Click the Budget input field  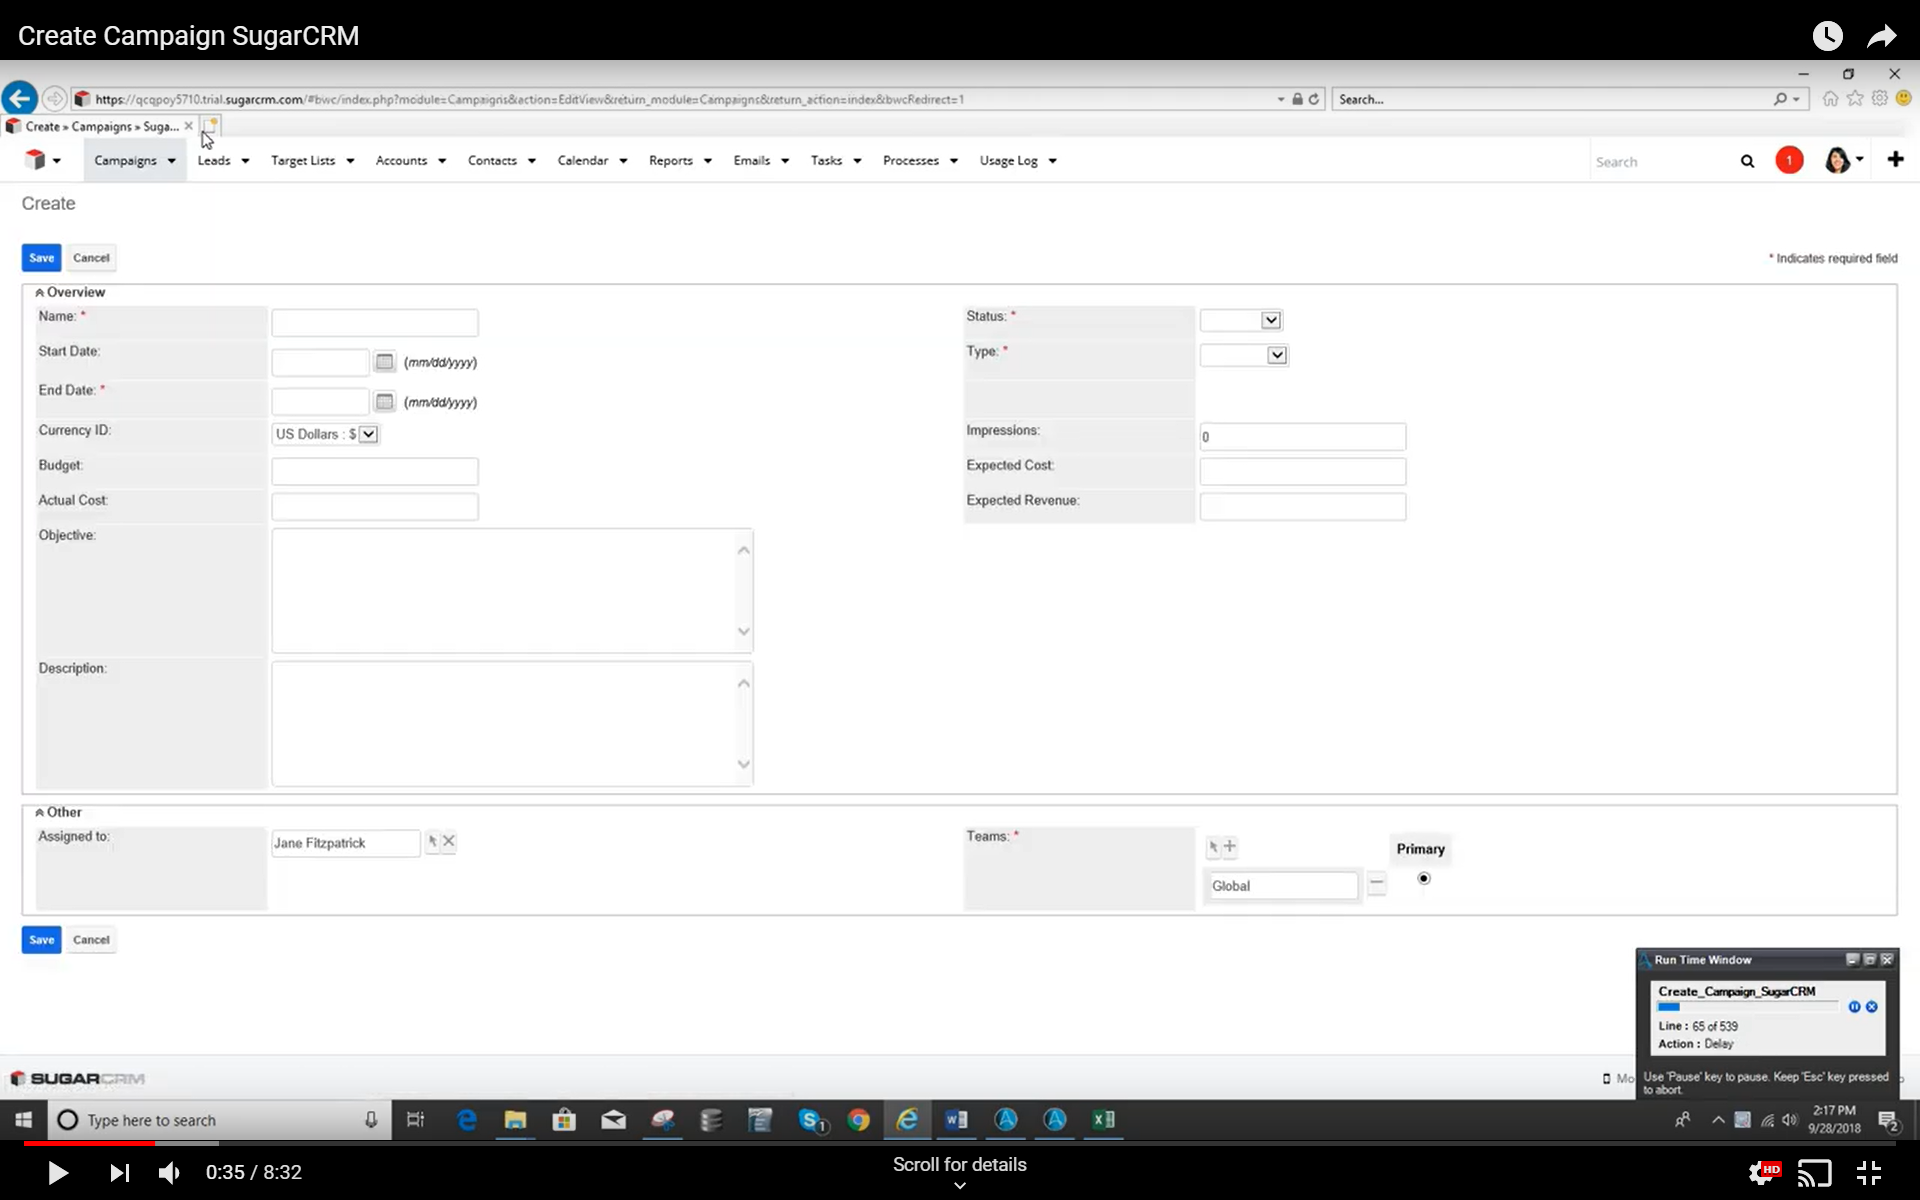[375, 471]
